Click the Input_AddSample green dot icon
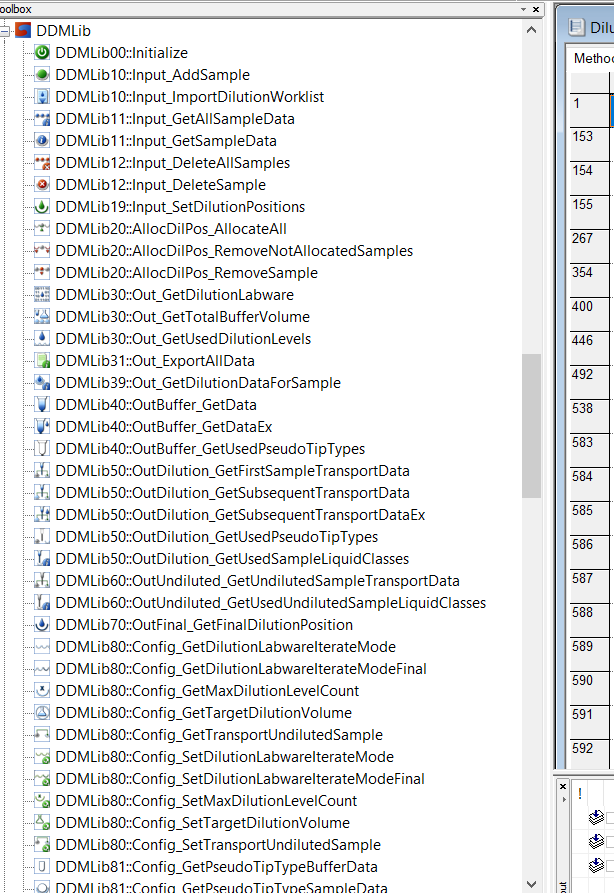The image size is (614, 893). (x=42, y=75)
